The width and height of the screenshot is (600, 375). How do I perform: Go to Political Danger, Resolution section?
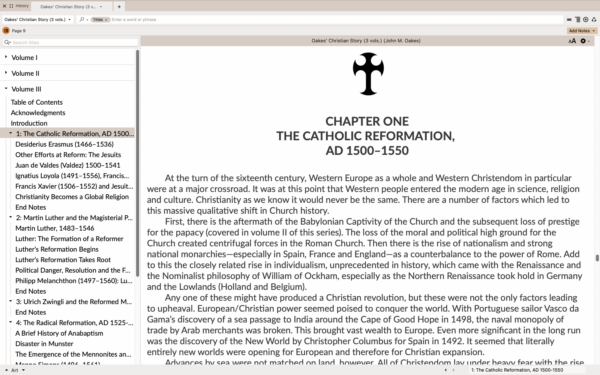73,271
